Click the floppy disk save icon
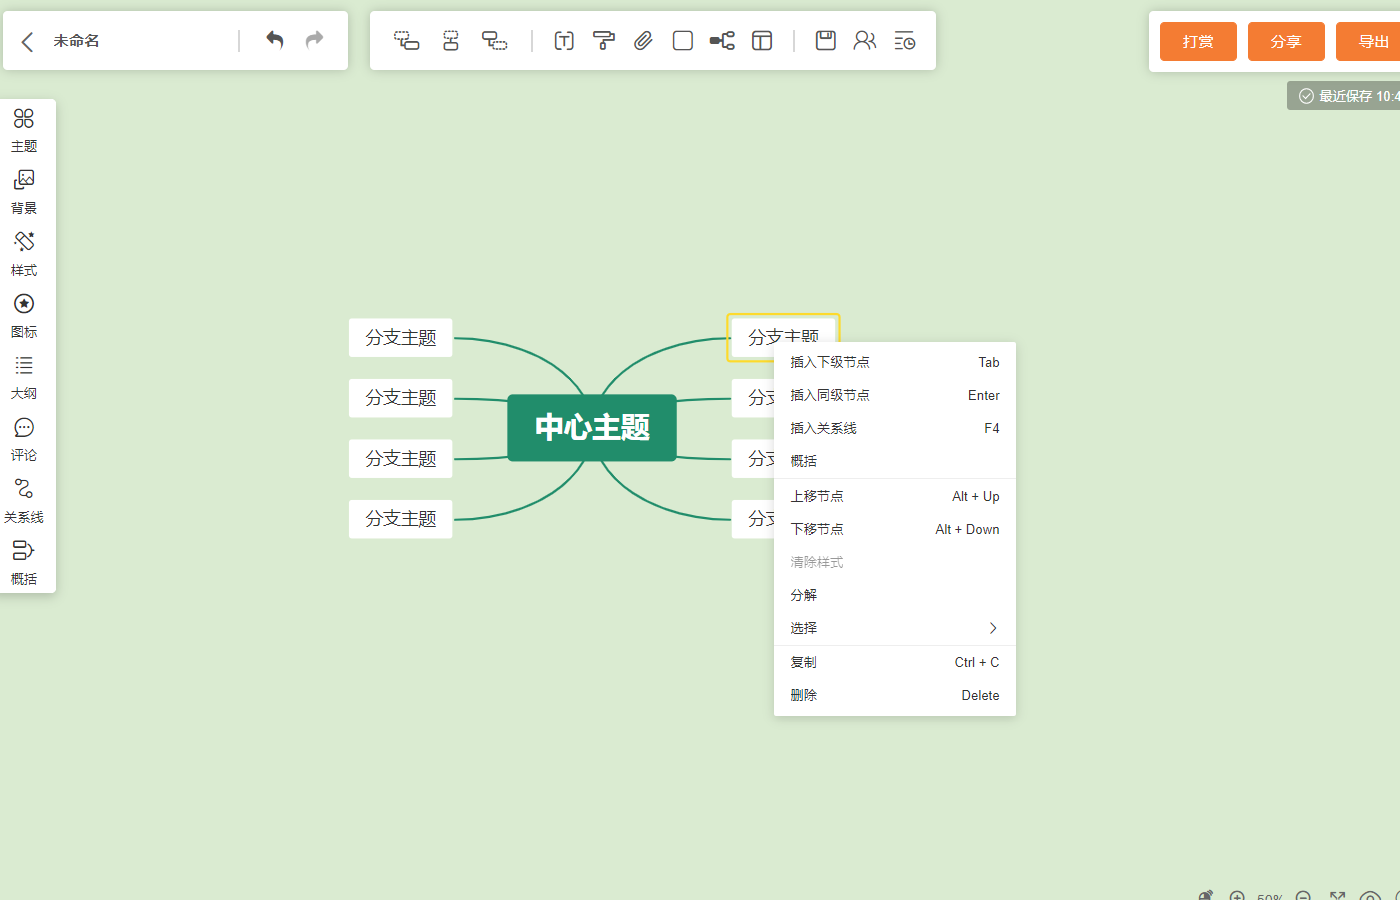1400x900 pixels. tap(826, 41)
